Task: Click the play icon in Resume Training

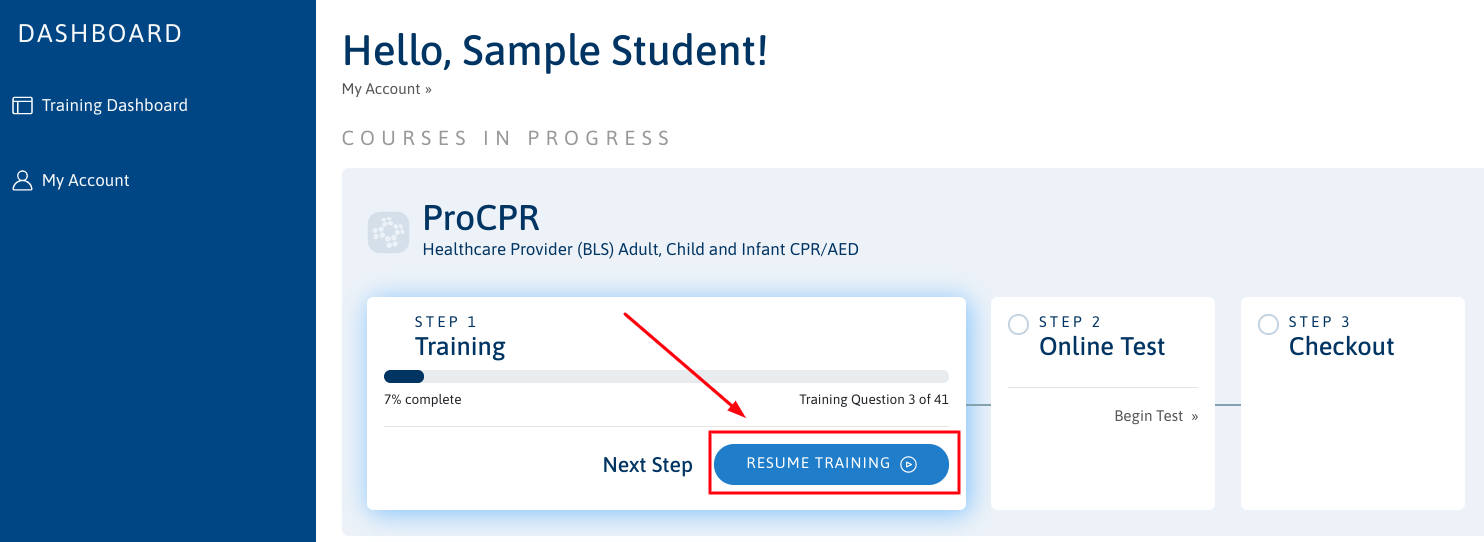Action: pyautogui.click(x=908, y=464)
